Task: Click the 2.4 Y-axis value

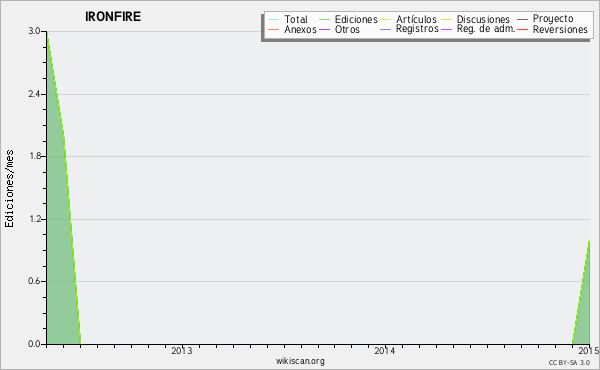Action: click(x=34, y=94)
